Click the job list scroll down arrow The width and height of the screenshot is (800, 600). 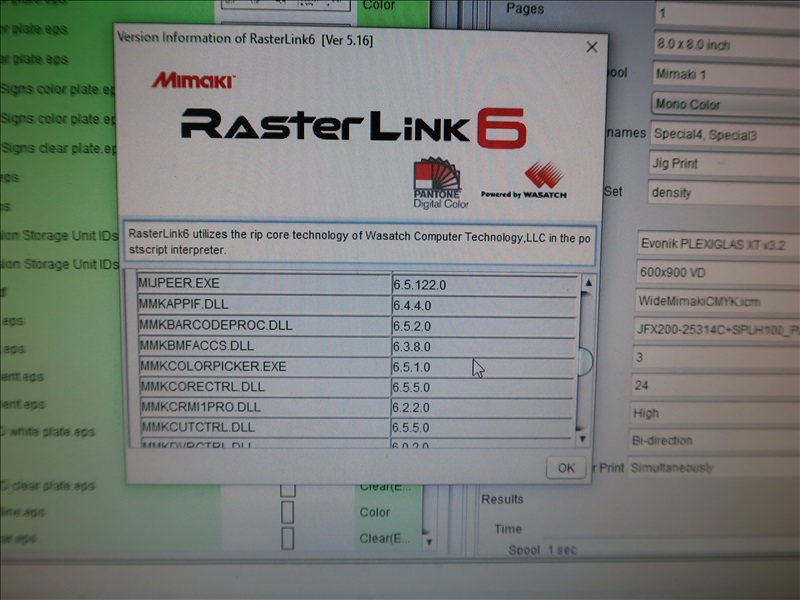[x=429, y=542]
